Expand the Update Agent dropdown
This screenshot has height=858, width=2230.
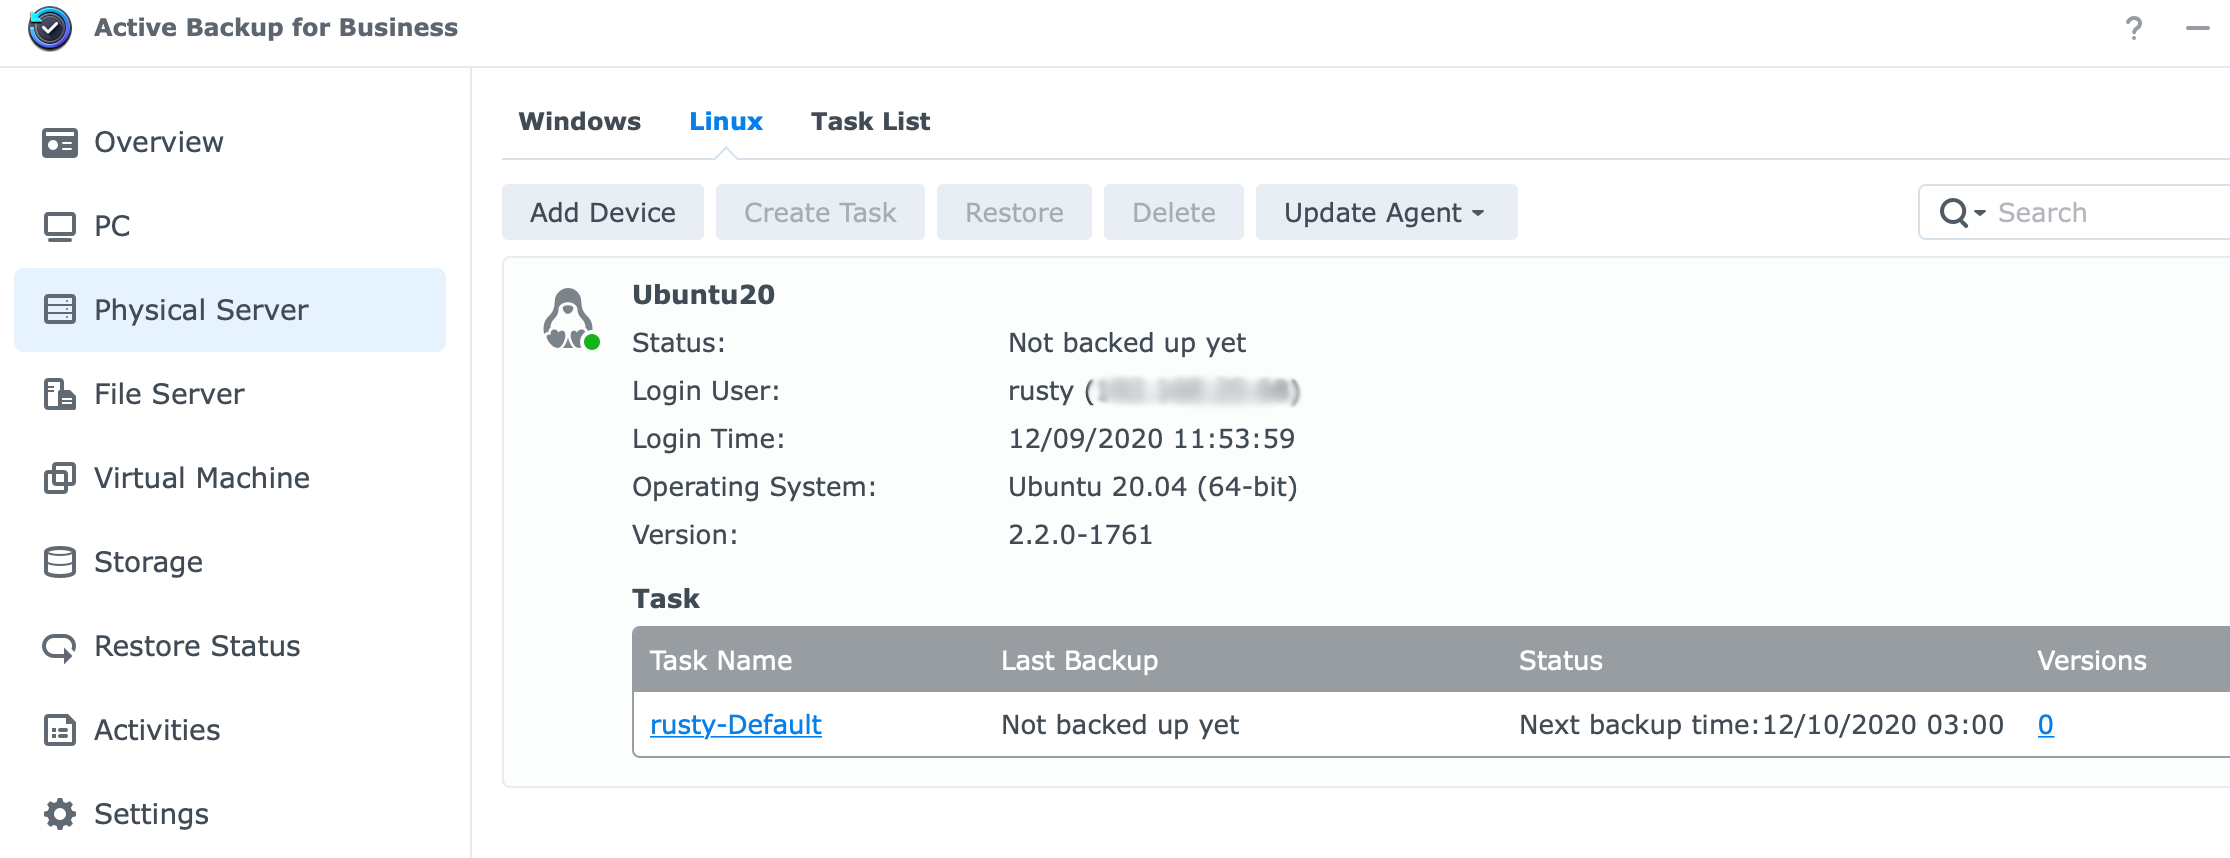(x=1386, y=212)
